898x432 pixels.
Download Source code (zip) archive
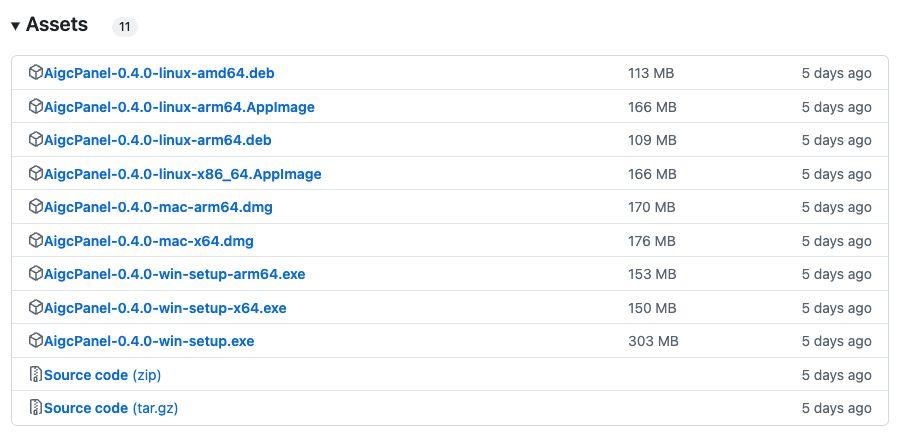102,375
